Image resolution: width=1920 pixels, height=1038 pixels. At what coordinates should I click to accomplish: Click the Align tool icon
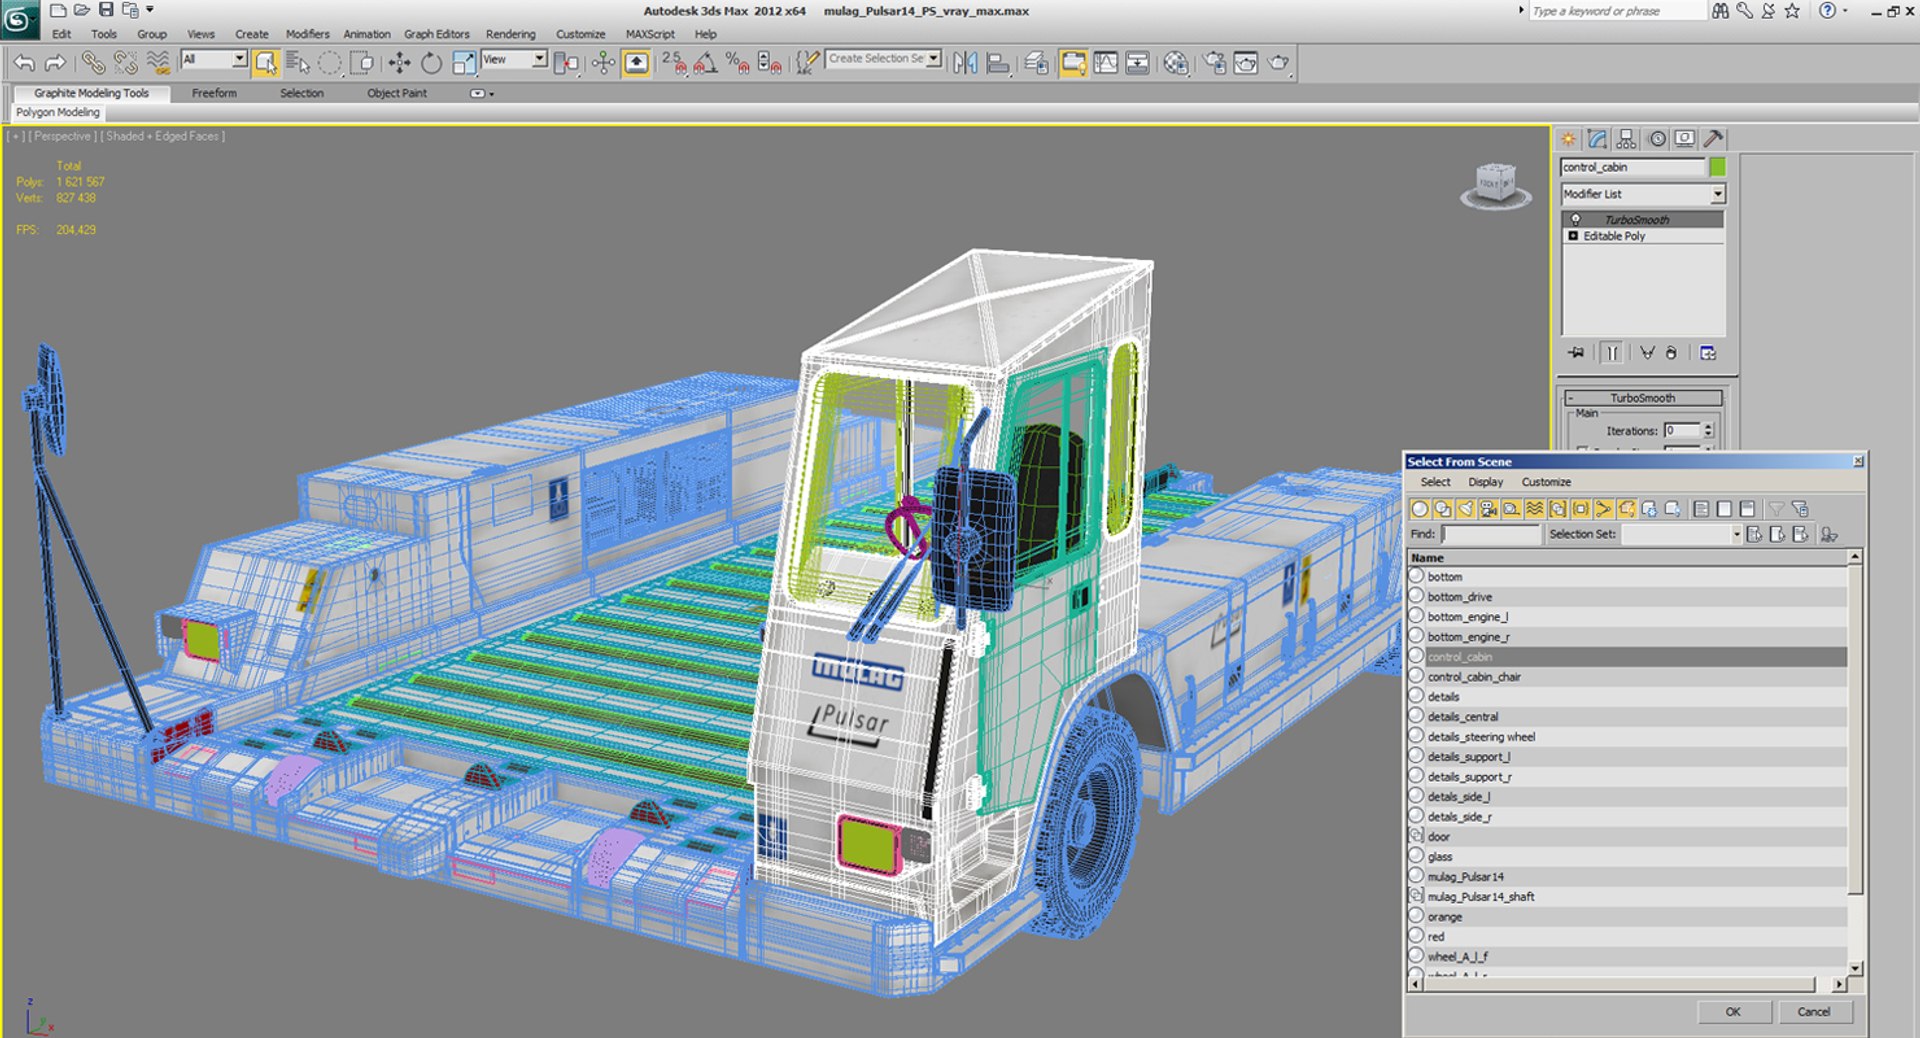coord(997,63)
